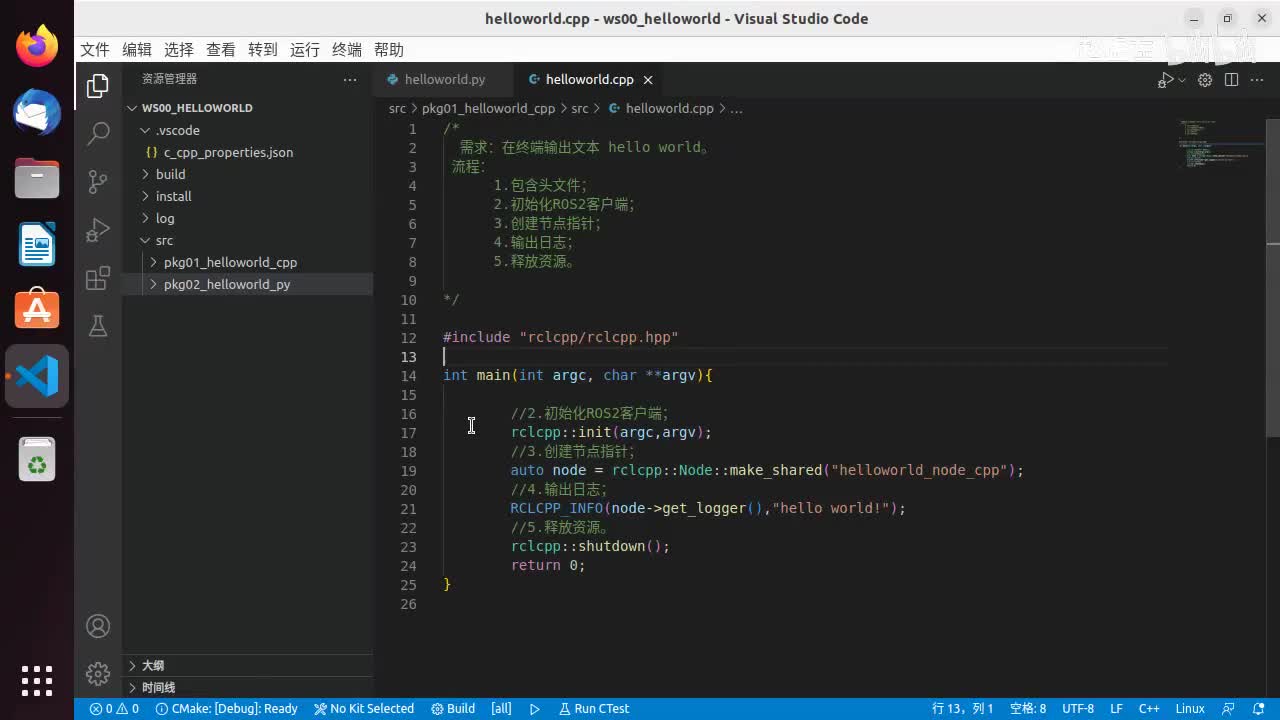
Task: Change the [all] build target
Action: (x=501, y=709)
